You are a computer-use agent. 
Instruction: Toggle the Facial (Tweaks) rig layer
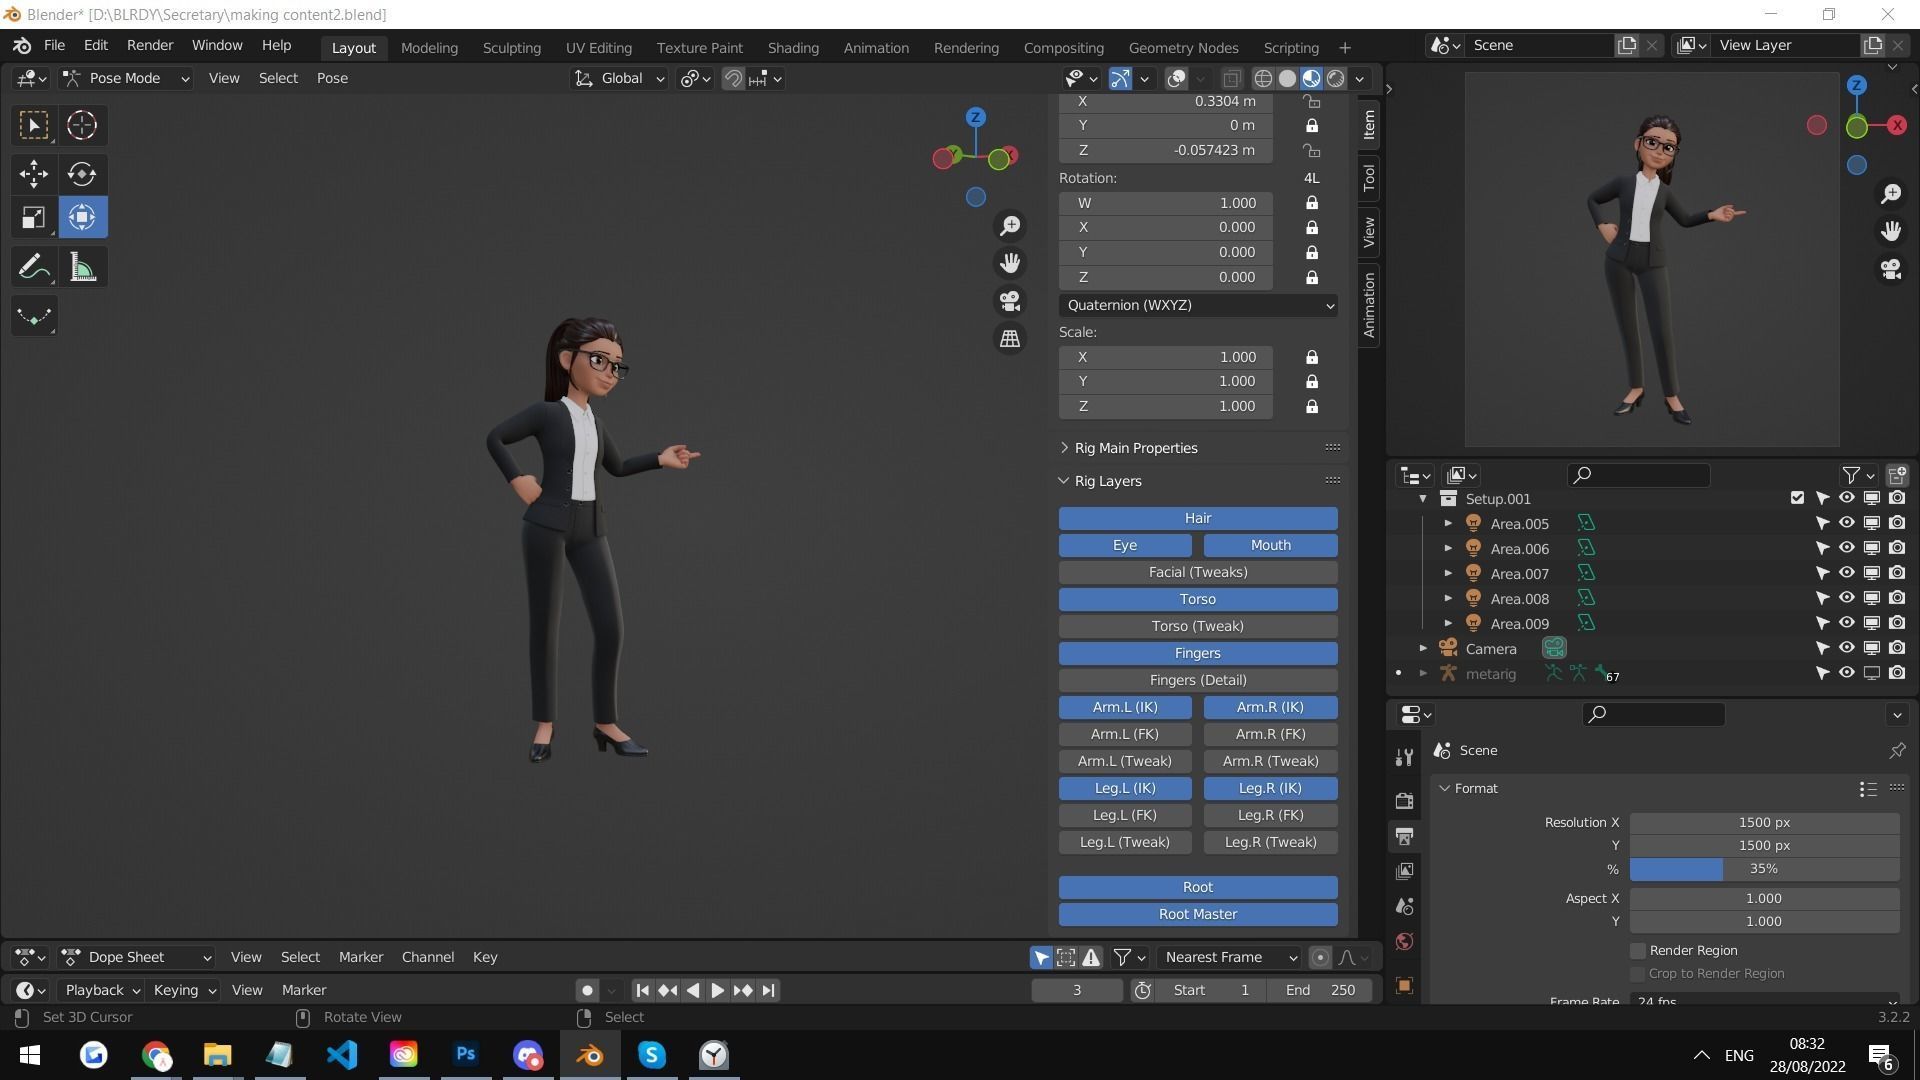(1198, 572)
